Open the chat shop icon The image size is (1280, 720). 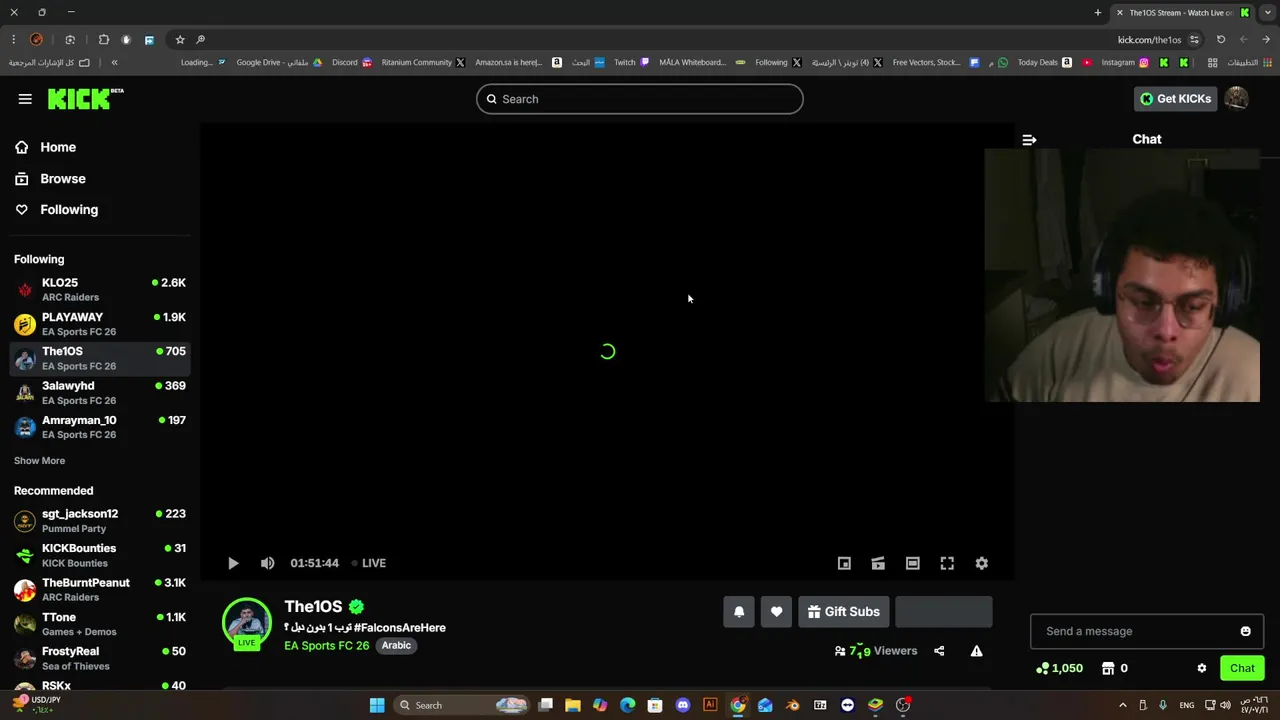(x=1108, y=668)
